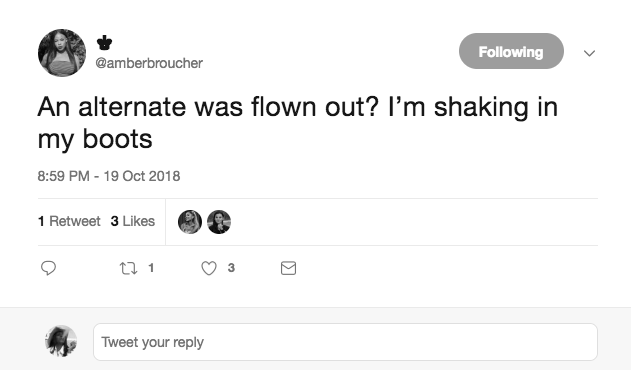Open the 3 Likes list
The image size is (631, 370).
pos(133,221)
